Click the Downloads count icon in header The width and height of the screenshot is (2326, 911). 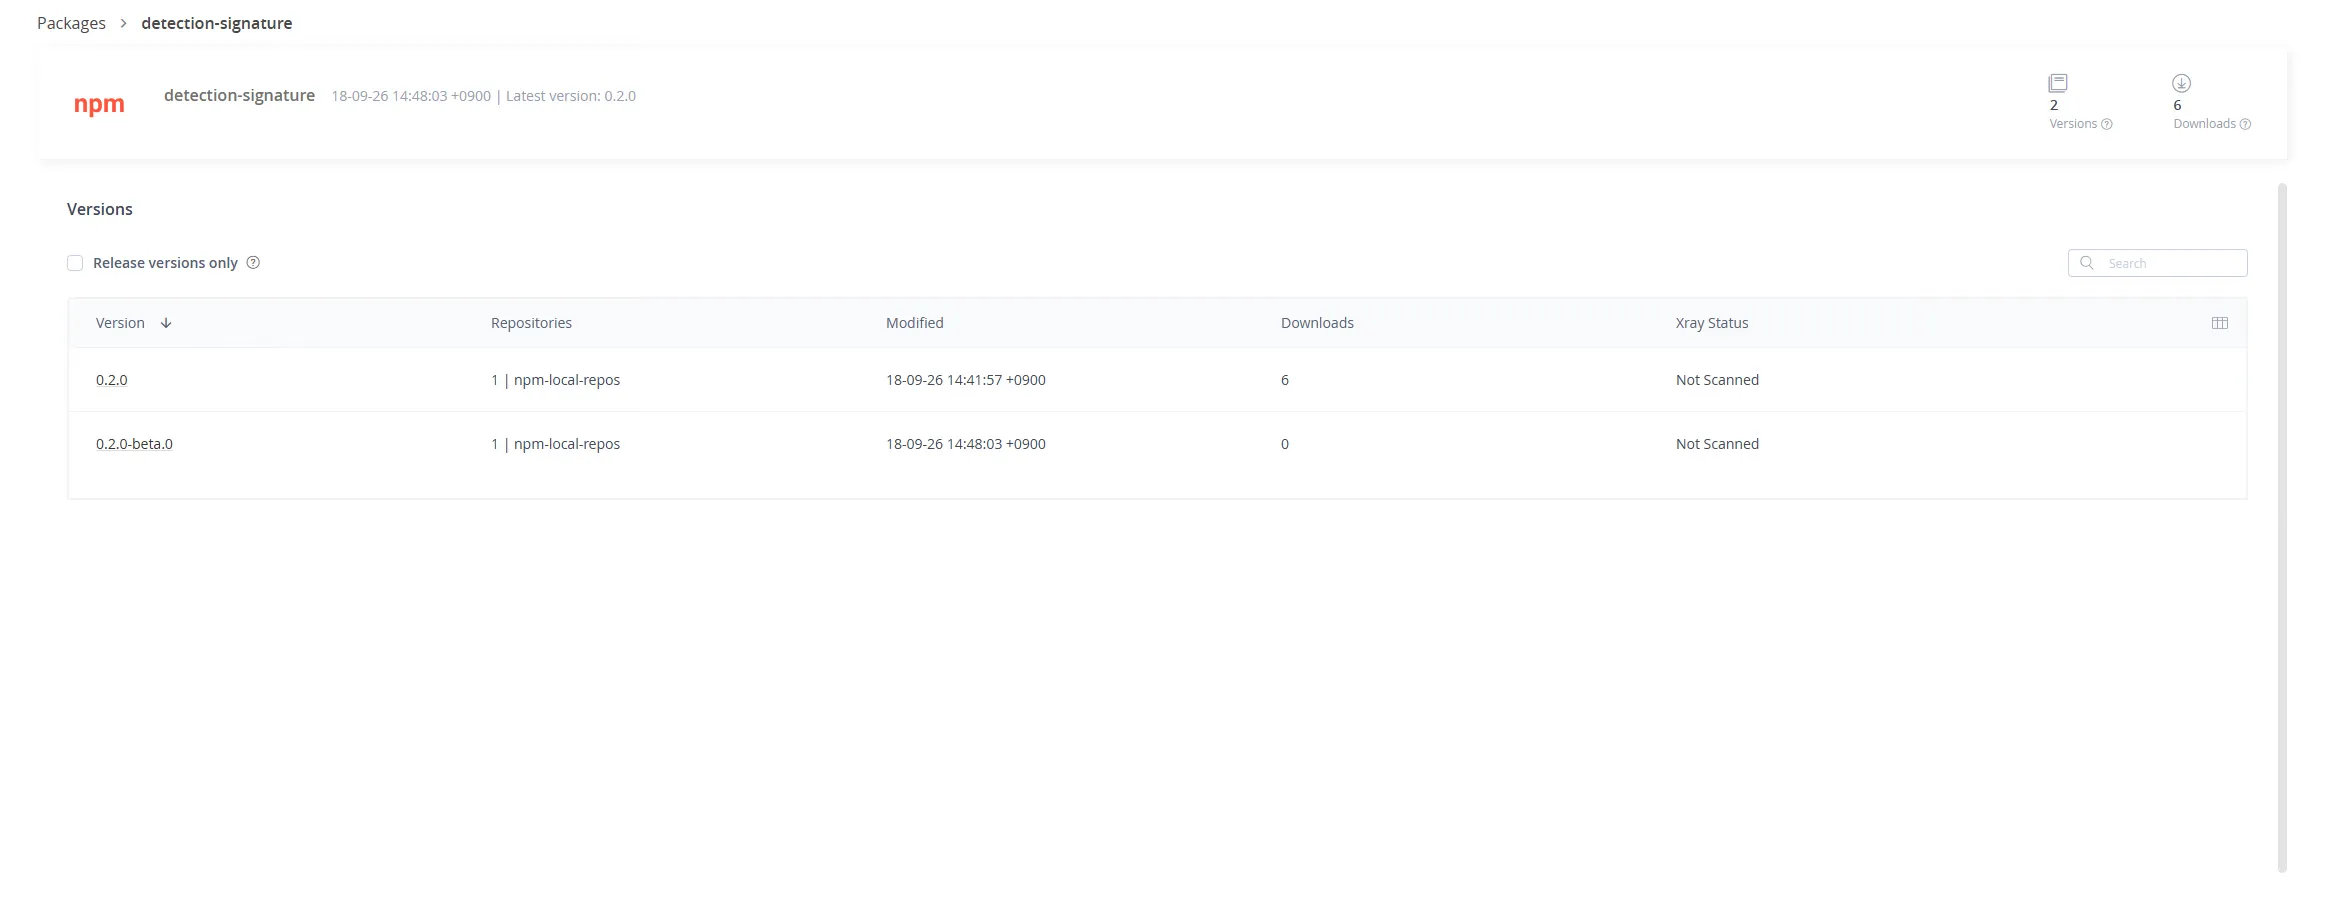coord(2182,83)
